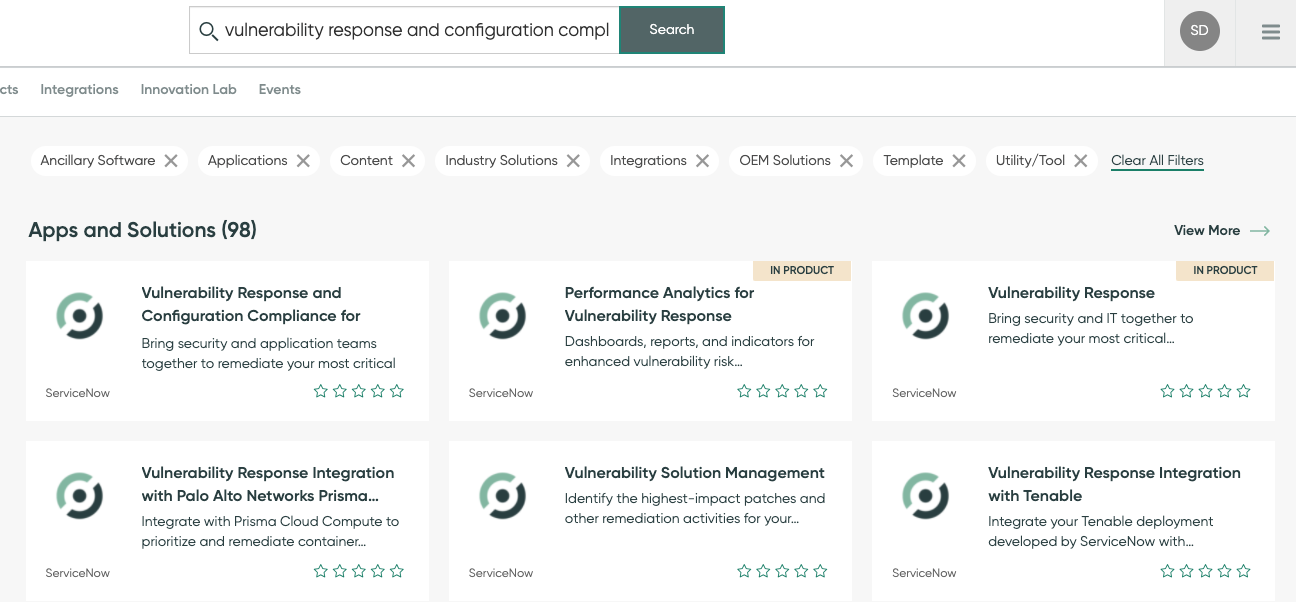
Task: Click IN PRODUCT badge on Performance Analytics card
Action: (802, 271)
